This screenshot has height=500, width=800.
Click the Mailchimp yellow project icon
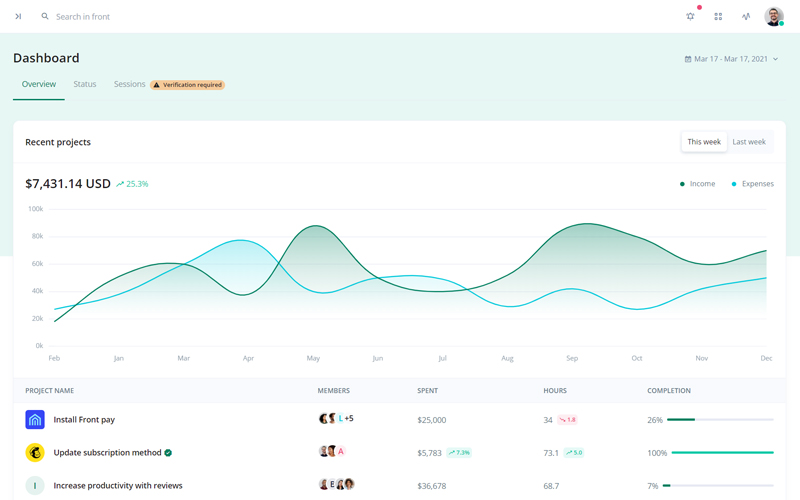pos(35,453)
